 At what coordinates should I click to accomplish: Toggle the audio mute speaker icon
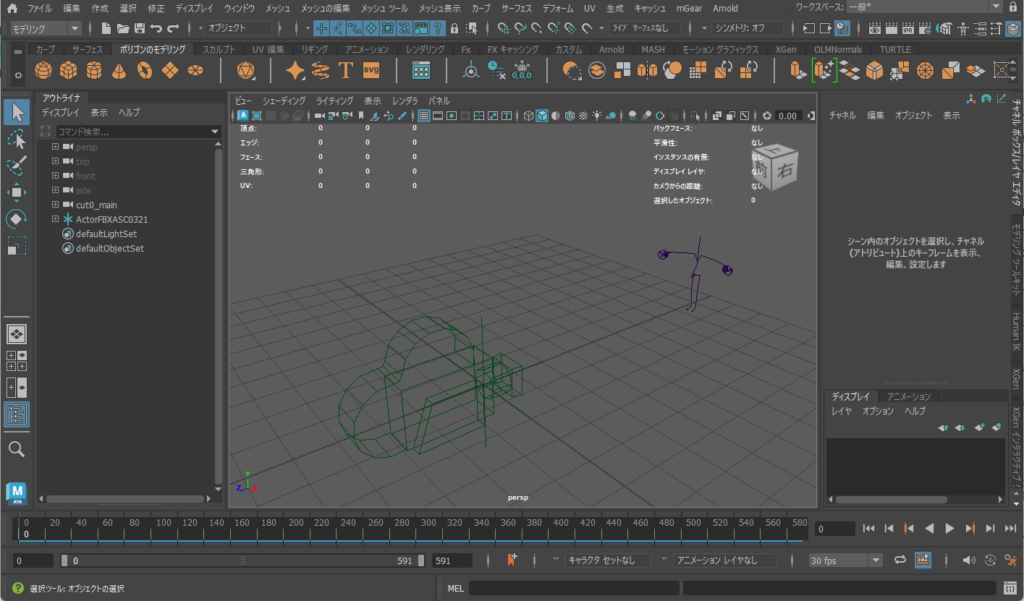tap(968, 560)
